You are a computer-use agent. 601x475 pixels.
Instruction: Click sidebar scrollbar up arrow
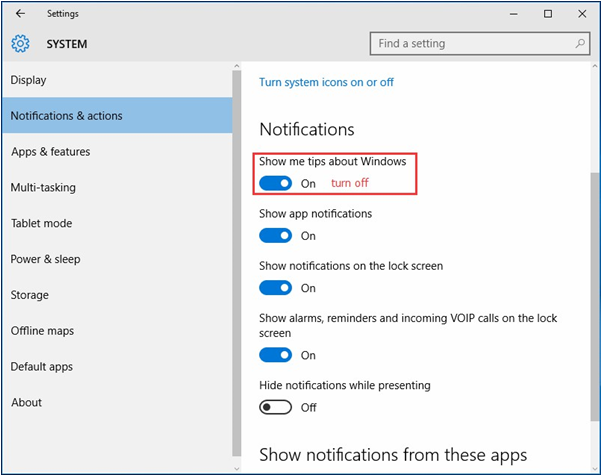(236, 66)
